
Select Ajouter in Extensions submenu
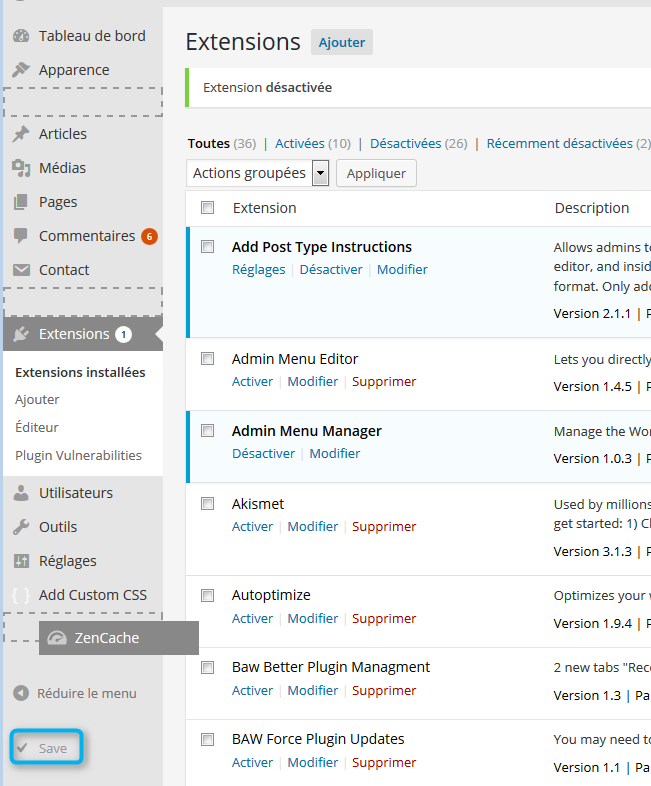point(37,400)
